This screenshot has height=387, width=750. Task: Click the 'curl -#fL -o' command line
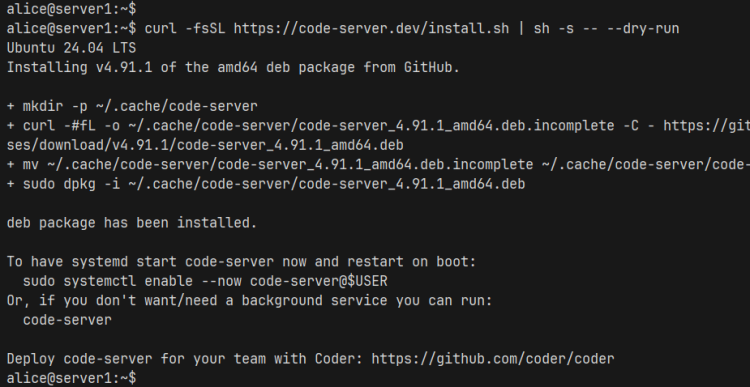coord(378,126)
